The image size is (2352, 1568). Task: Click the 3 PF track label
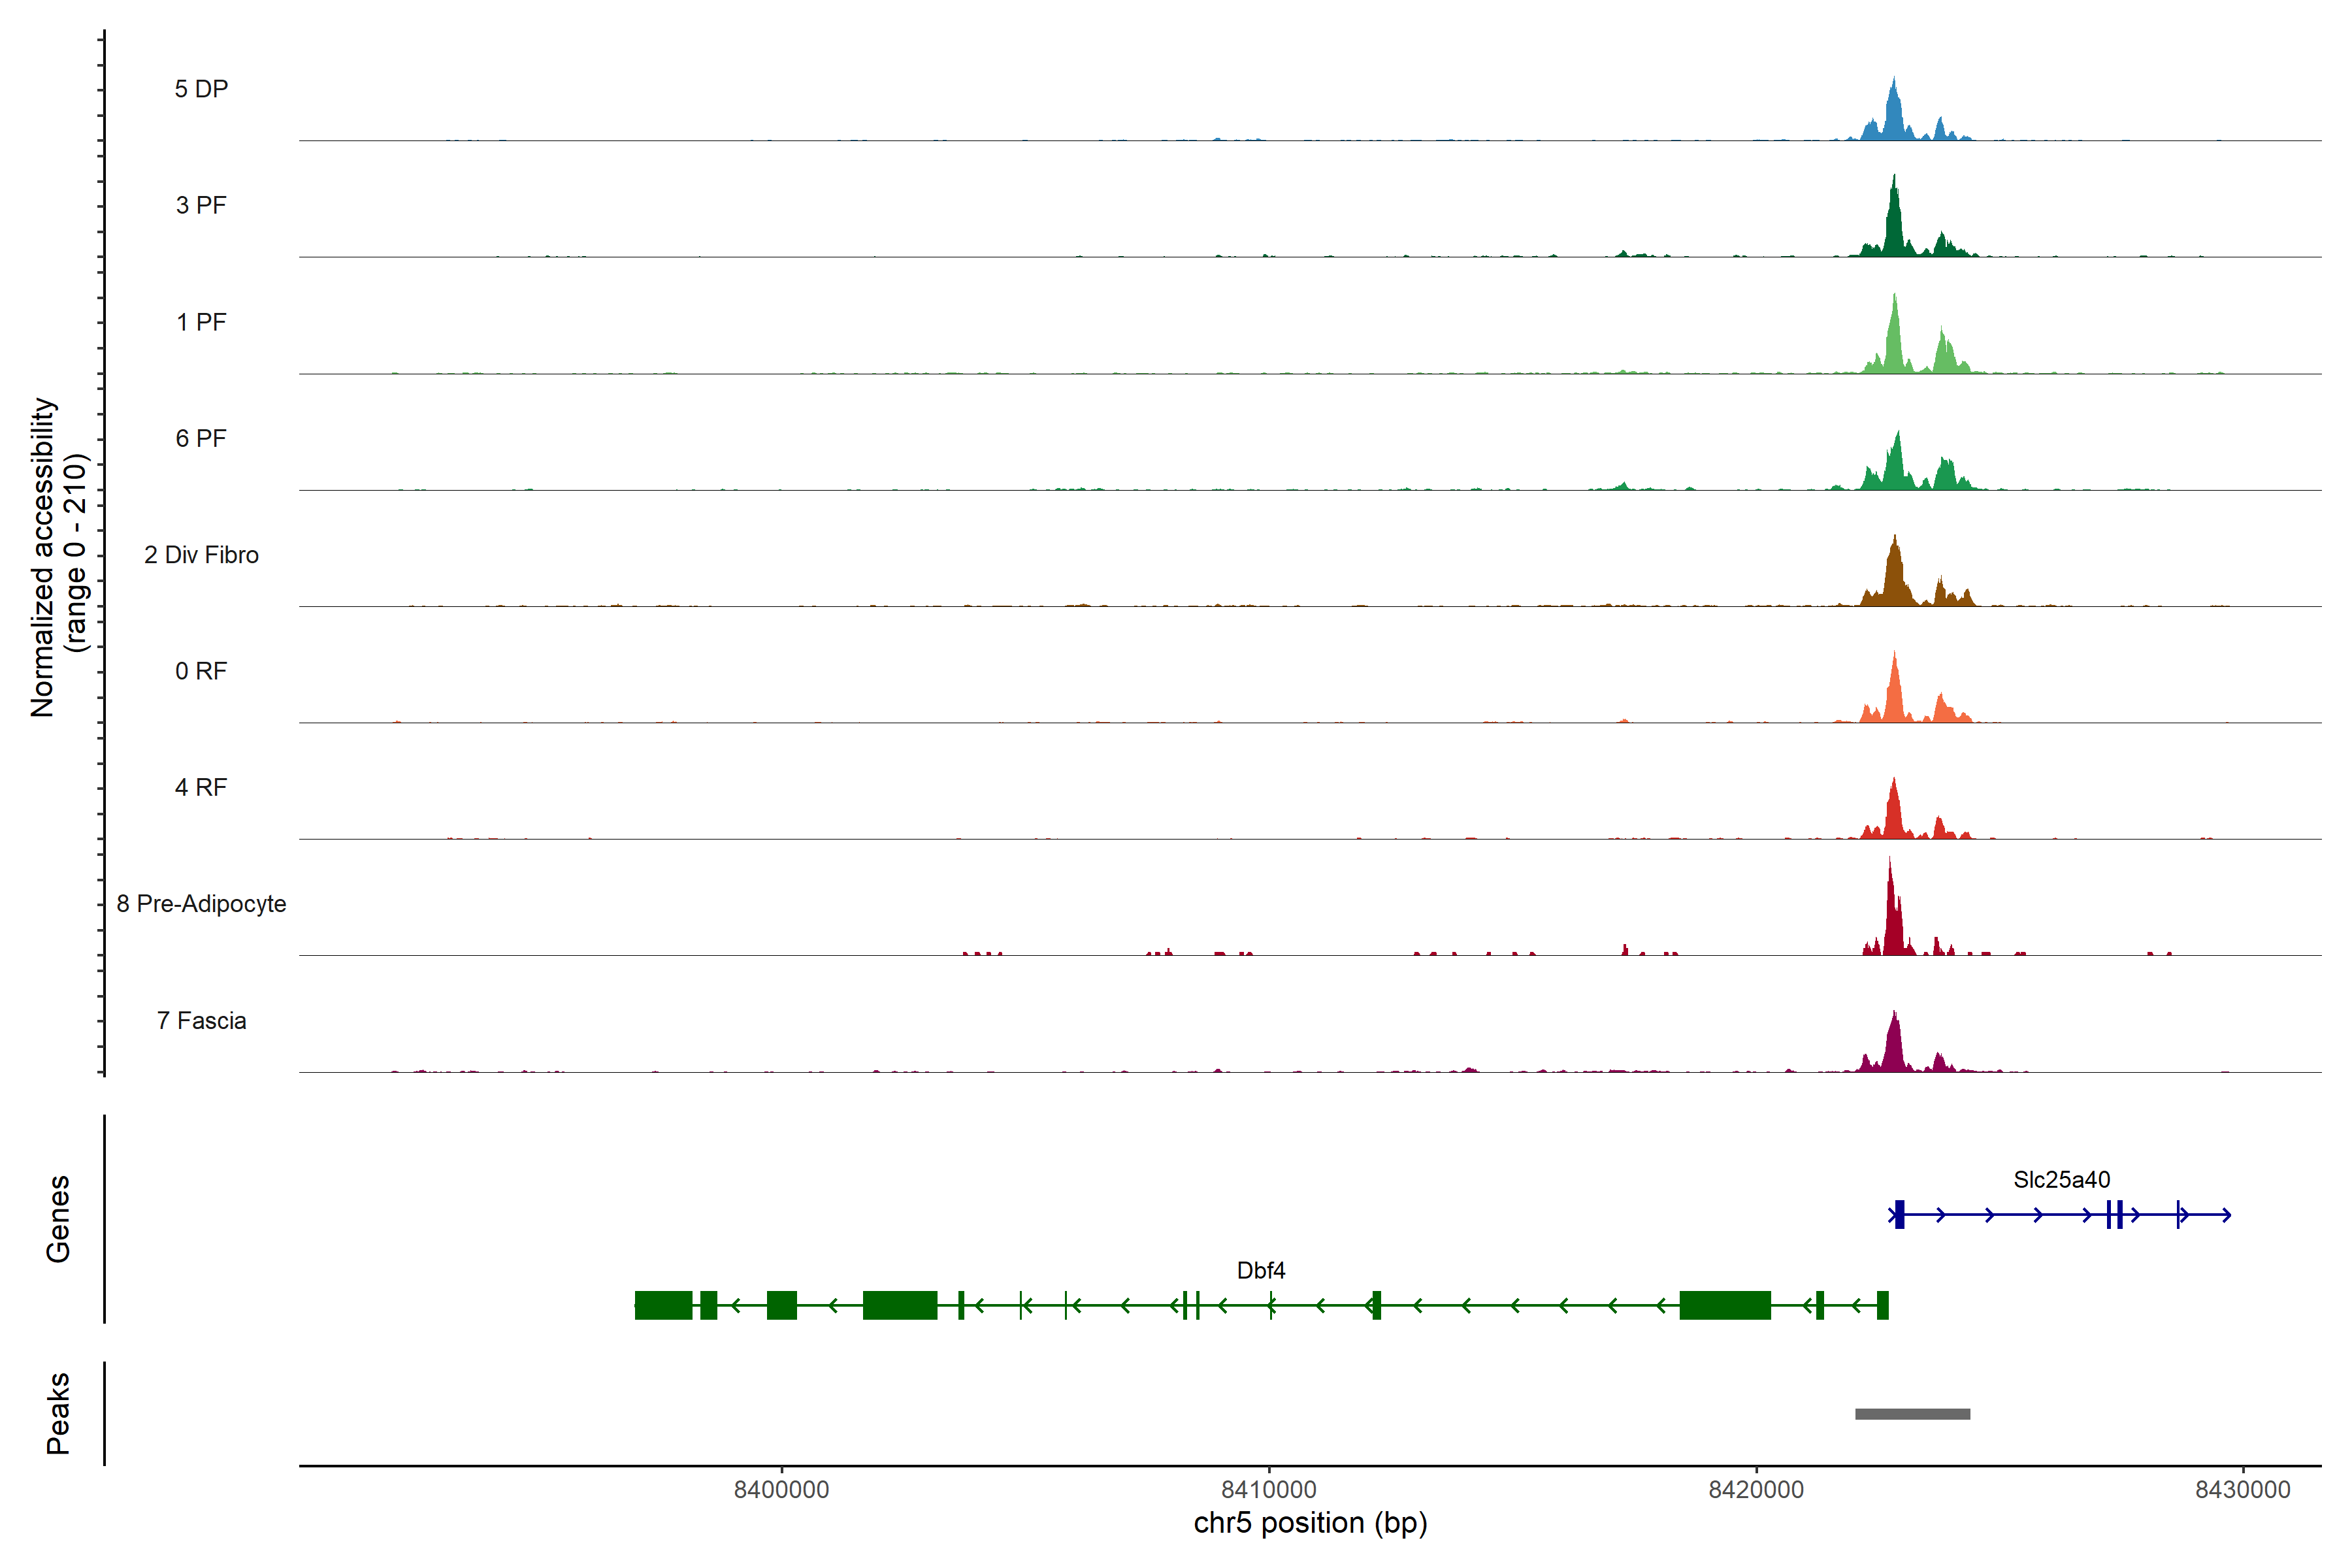tap(201, 205)
